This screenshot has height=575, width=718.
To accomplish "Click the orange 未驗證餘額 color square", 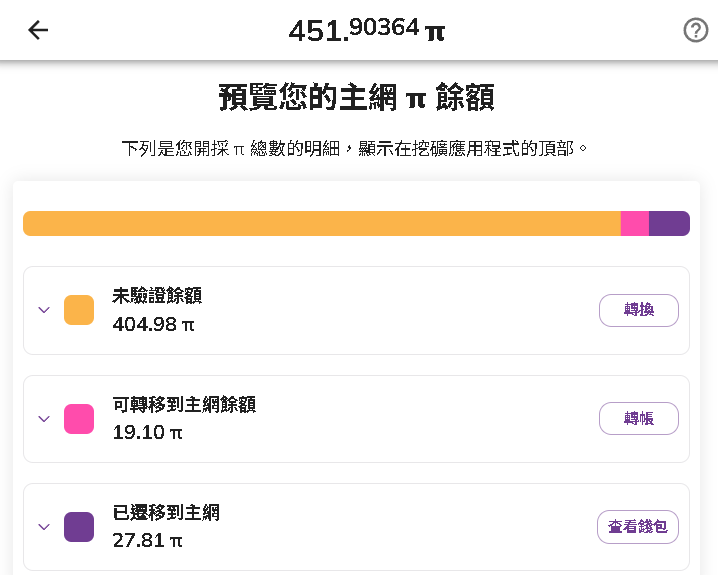I will coord(79,310).
